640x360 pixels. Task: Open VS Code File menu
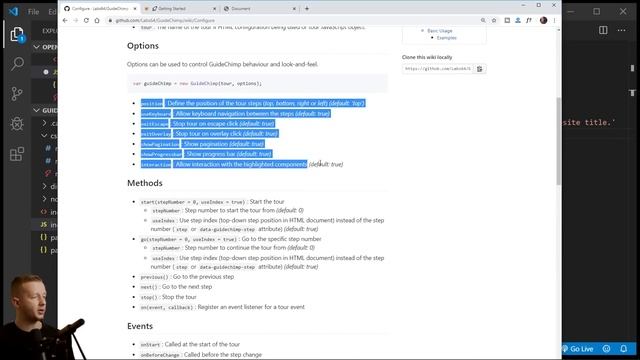33,12
